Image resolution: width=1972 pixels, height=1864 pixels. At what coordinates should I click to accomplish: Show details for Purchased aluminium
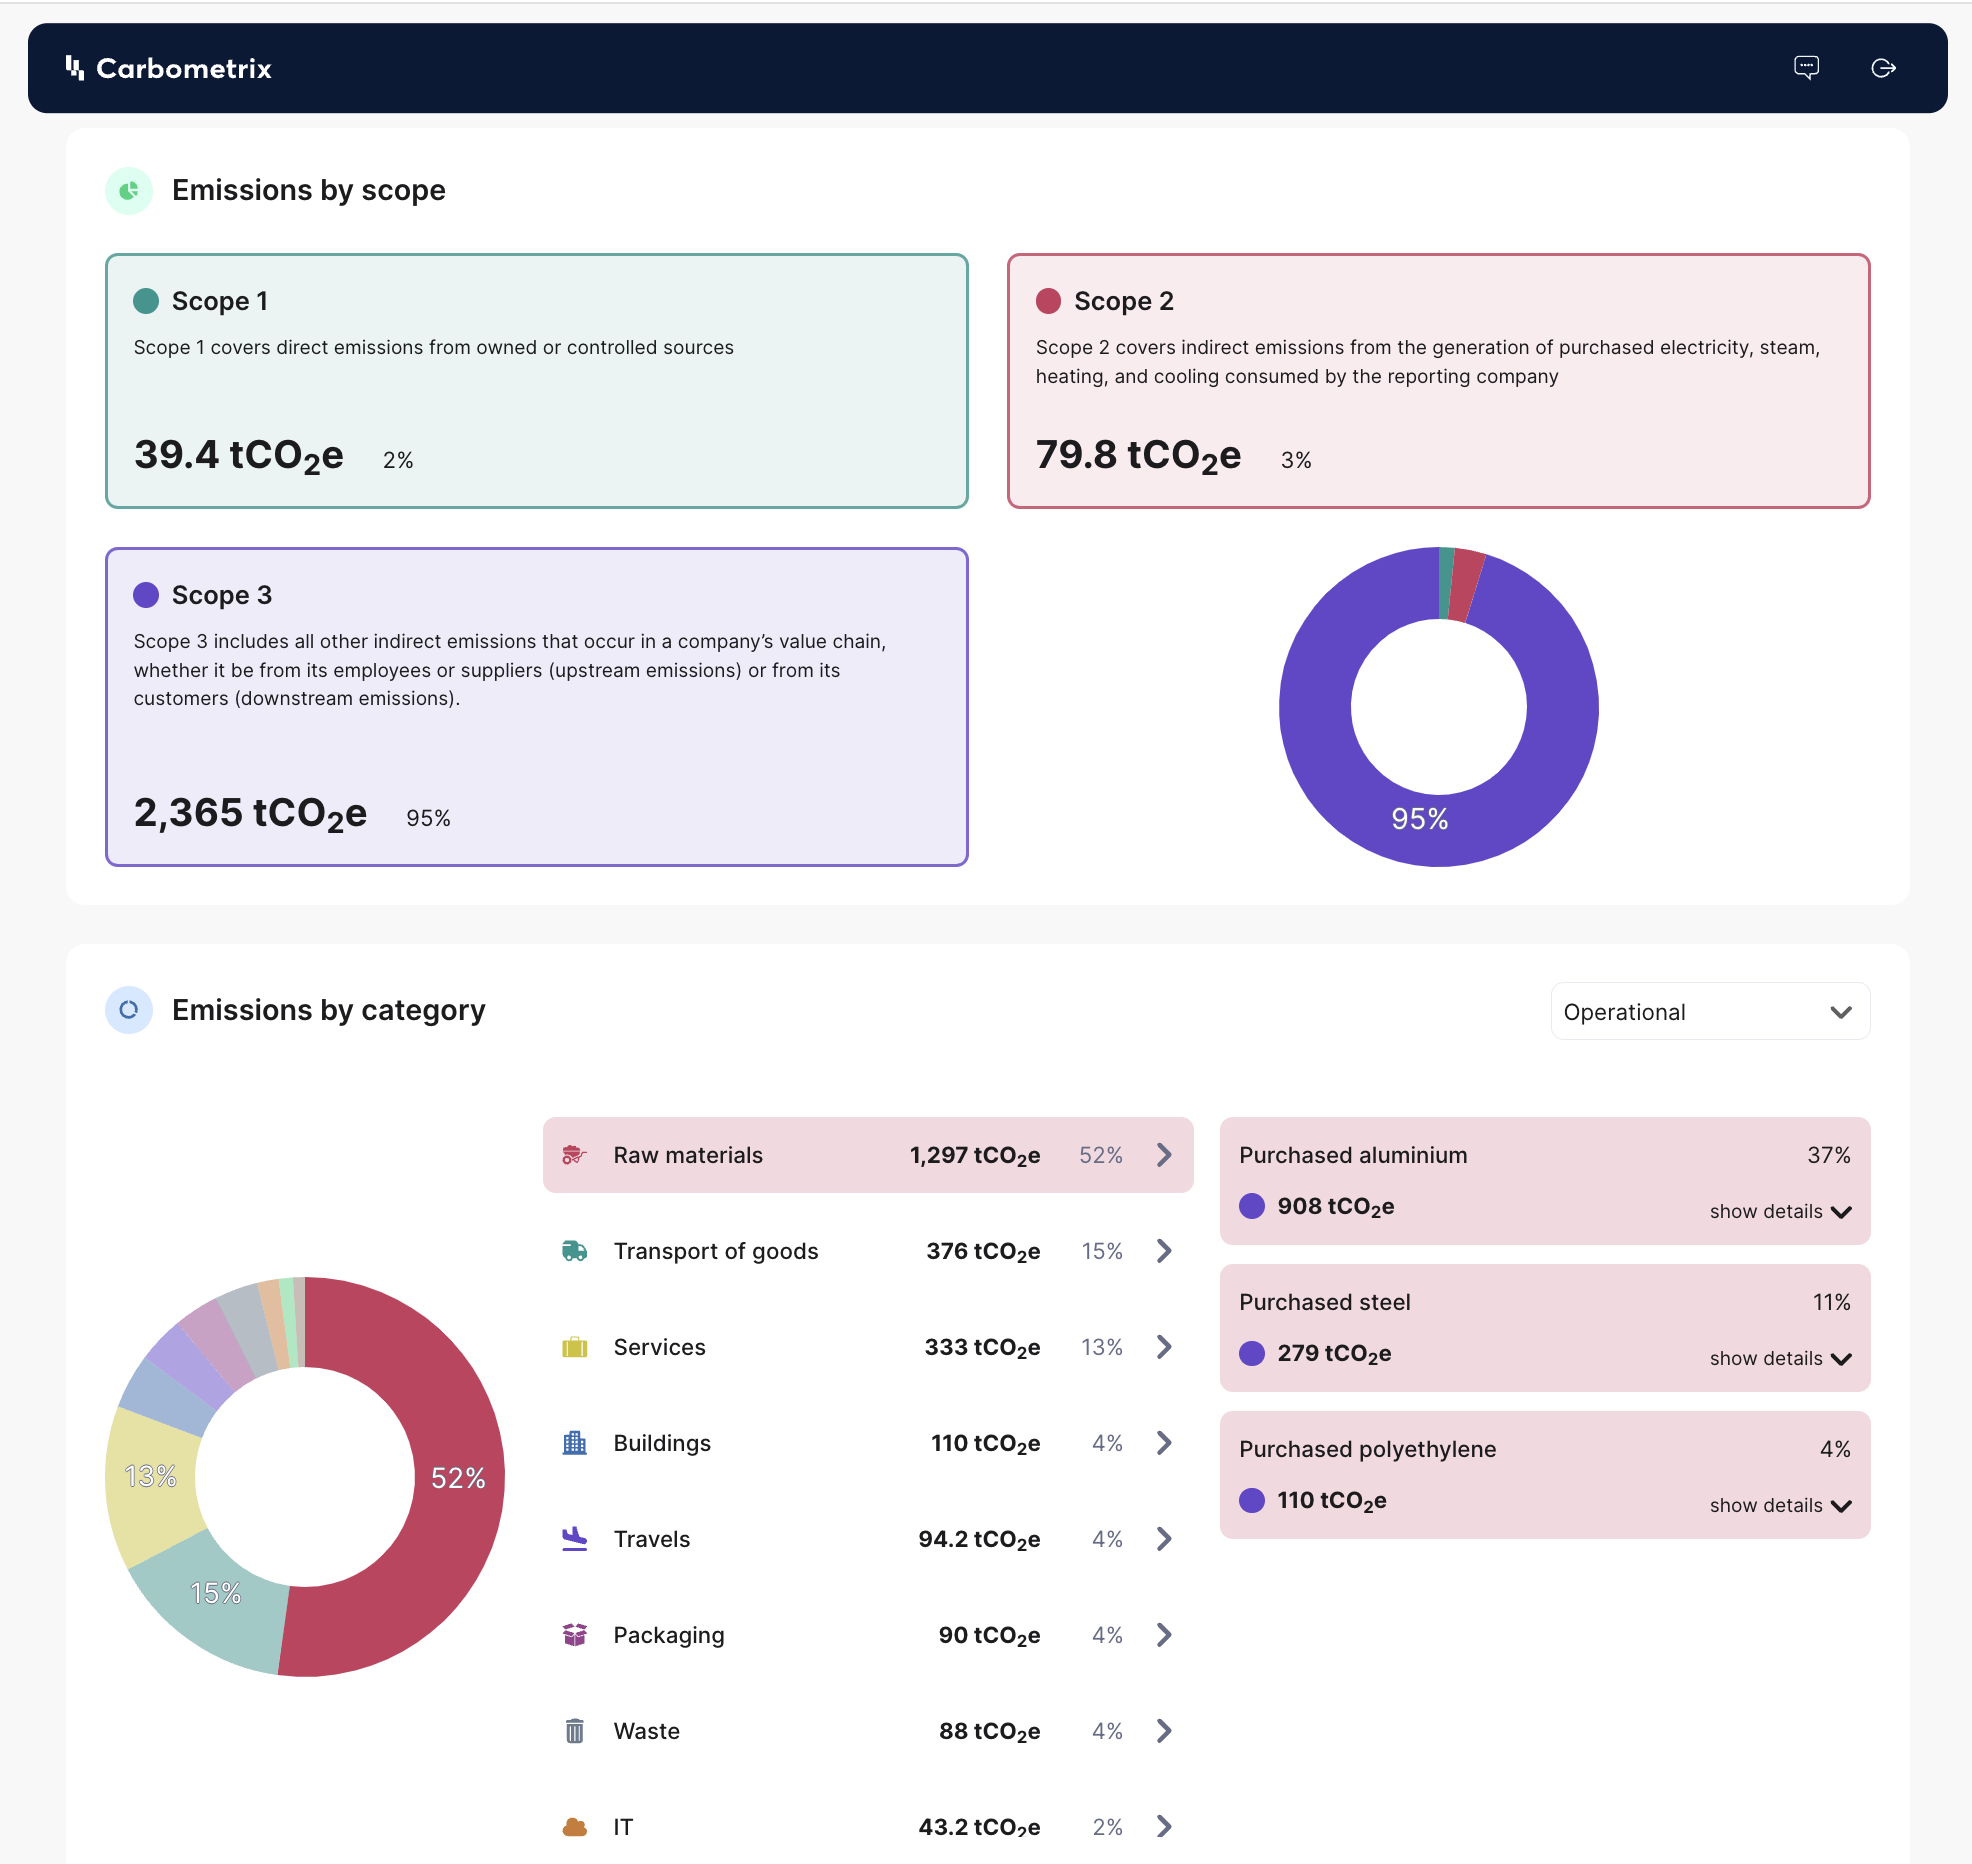click(1780, 1211)
